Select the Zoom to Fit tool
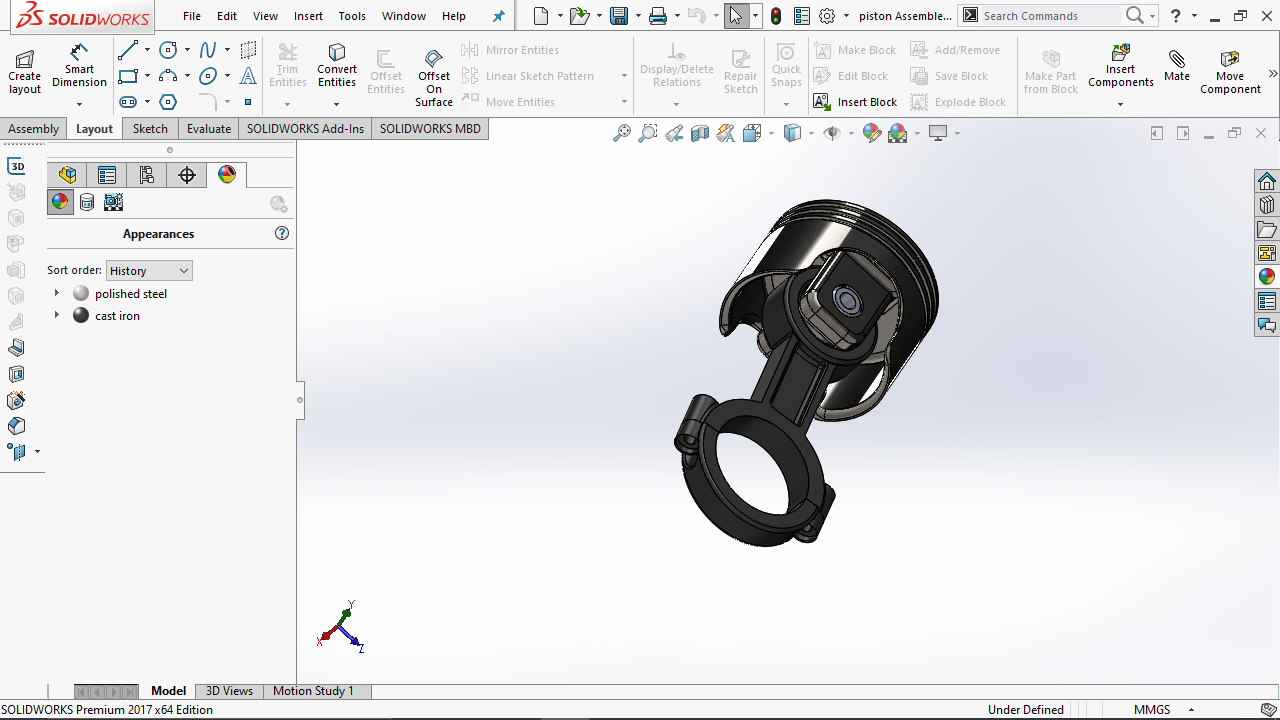The height and width of the screenshot is (720, 1280). pos(622,132)
